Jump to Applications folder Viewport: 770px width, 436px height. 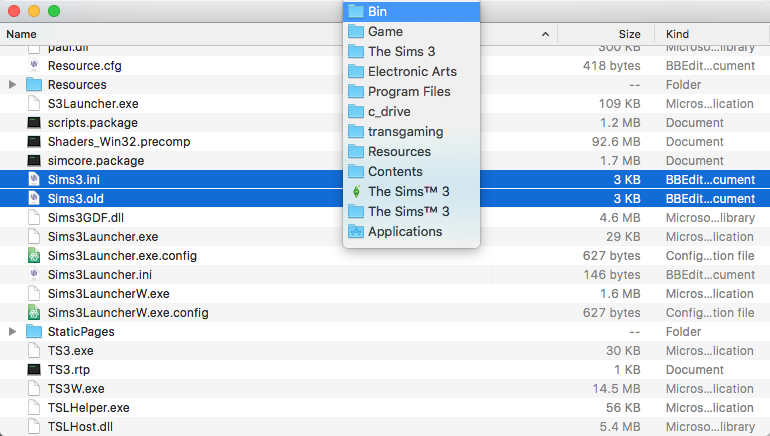(x=411, y=232)
